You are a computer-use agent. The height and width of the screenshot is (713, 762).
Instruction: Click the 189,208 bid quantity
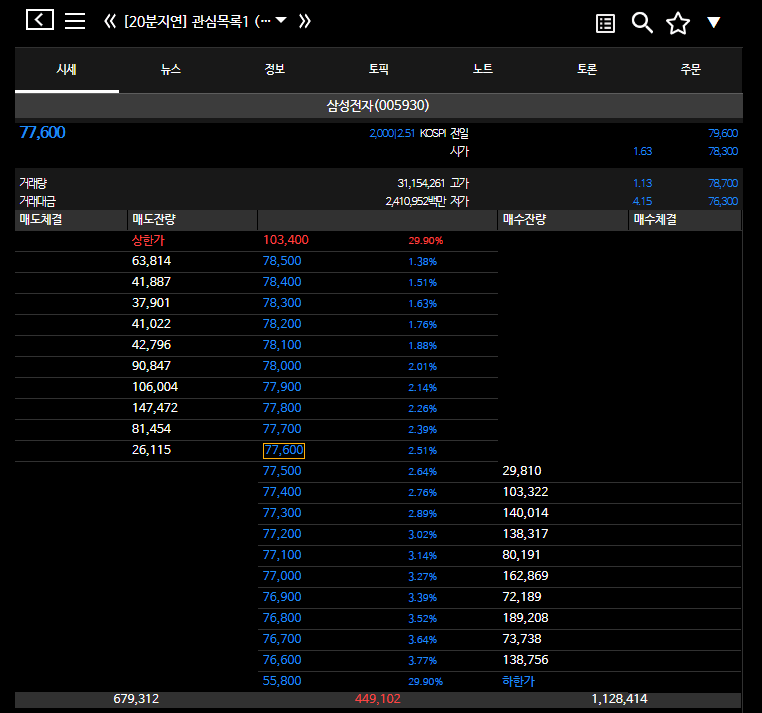pyautogui.click(x=525, y=618)
